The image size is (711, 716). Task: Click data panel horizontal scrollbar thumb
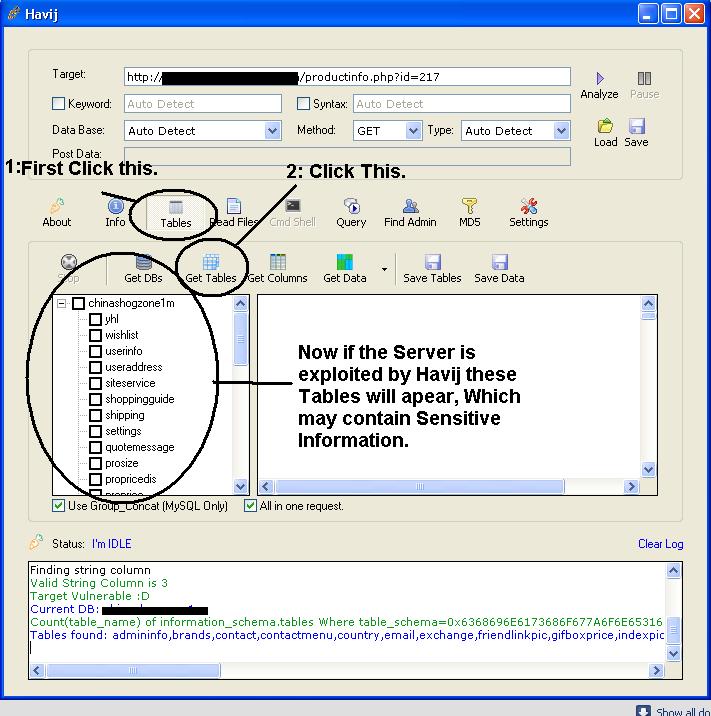tap(420, 487)
